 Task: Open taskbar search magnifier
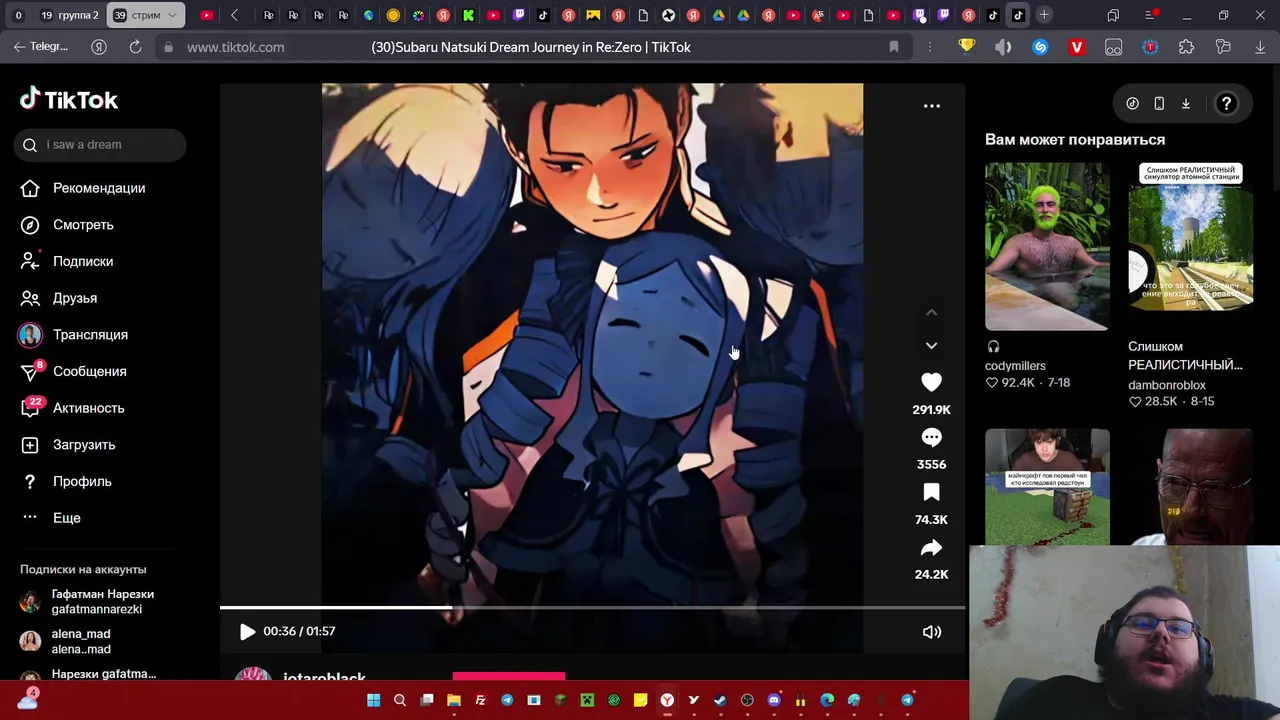click(400, 700)
